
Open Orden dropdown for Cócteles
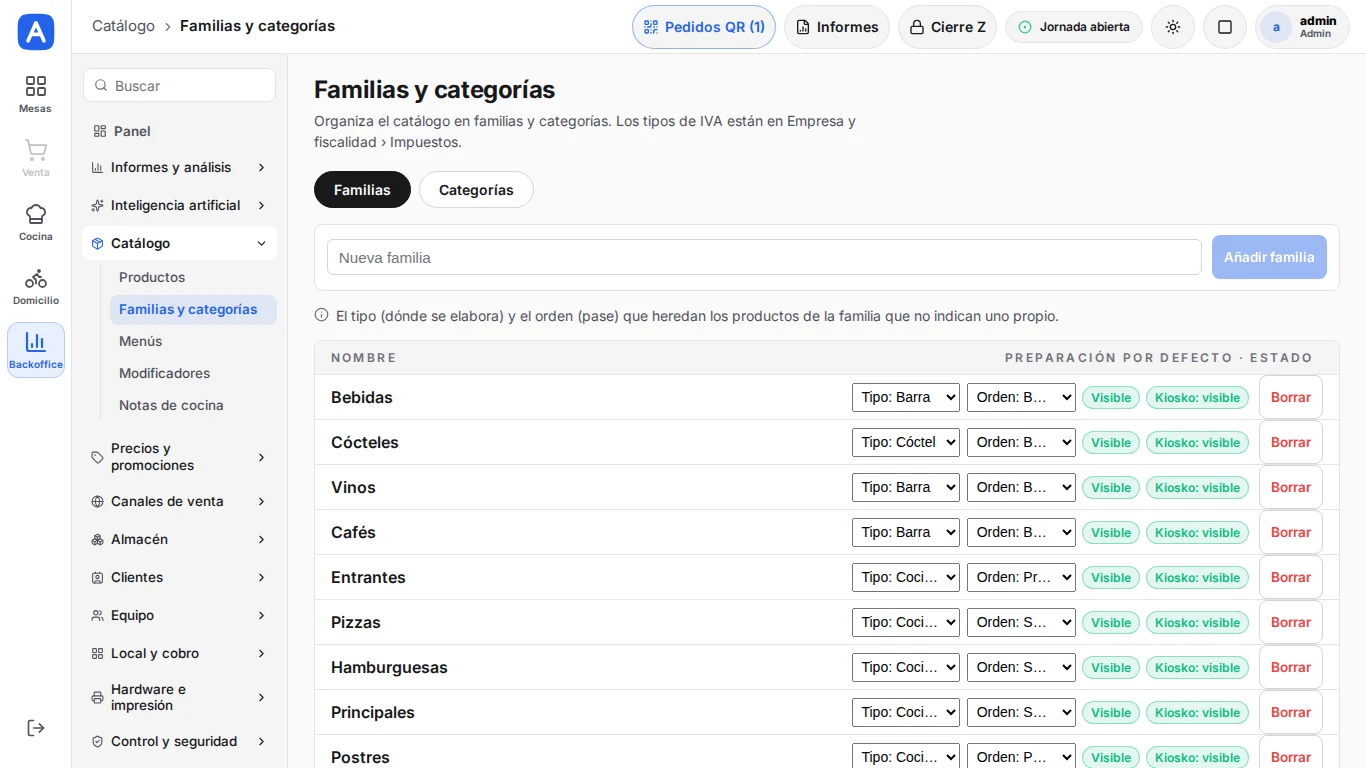click(x=1021, y=442)
